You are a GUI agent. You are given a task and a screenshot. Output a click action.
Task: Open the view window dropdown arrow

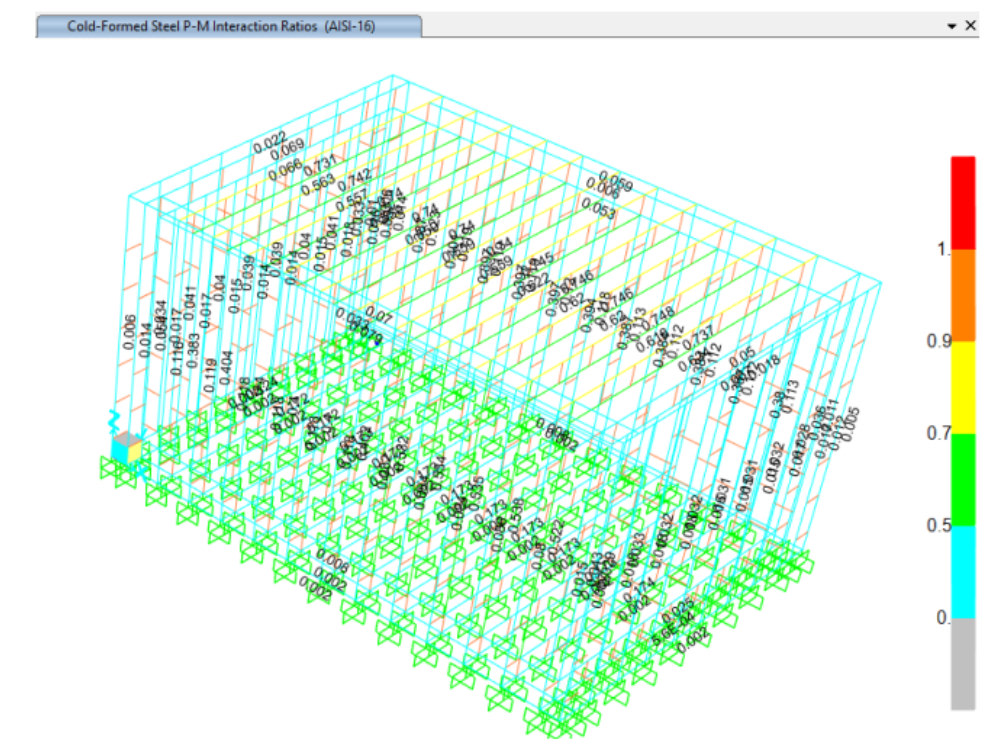(952, 26)
